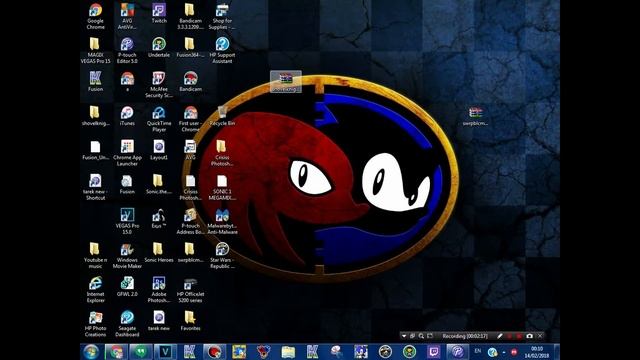The height and width of the screenshot is (360, 640).
Task: Select the Bandicam 3.3.3.1209 folder
Action: click(190, 16)
